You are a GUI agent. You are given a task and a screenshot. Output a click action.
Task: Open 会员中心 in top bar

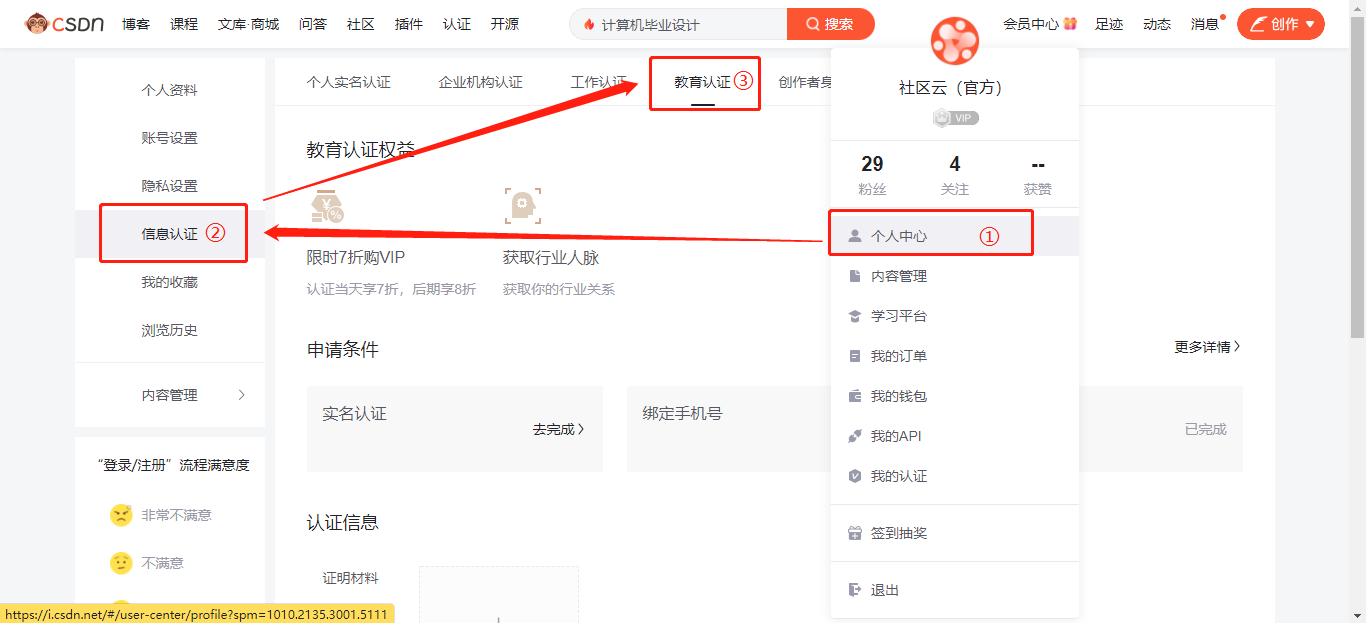point(1031,24)
